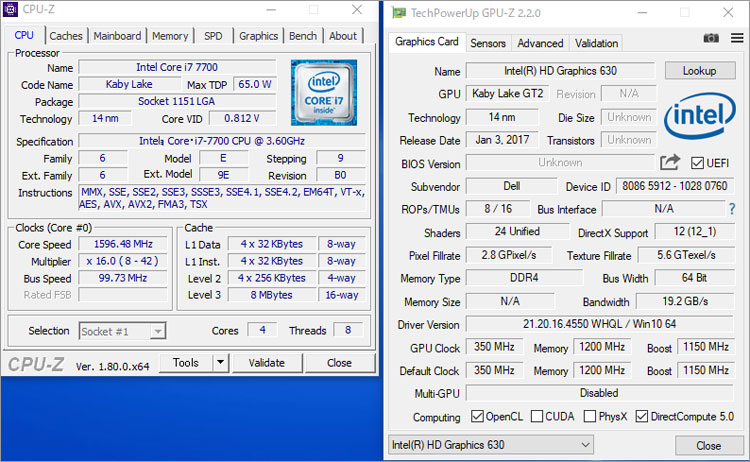Click the GPU-Z title bar app icon
The height and width of the screenshot is (462, 750).
[399, 14]
